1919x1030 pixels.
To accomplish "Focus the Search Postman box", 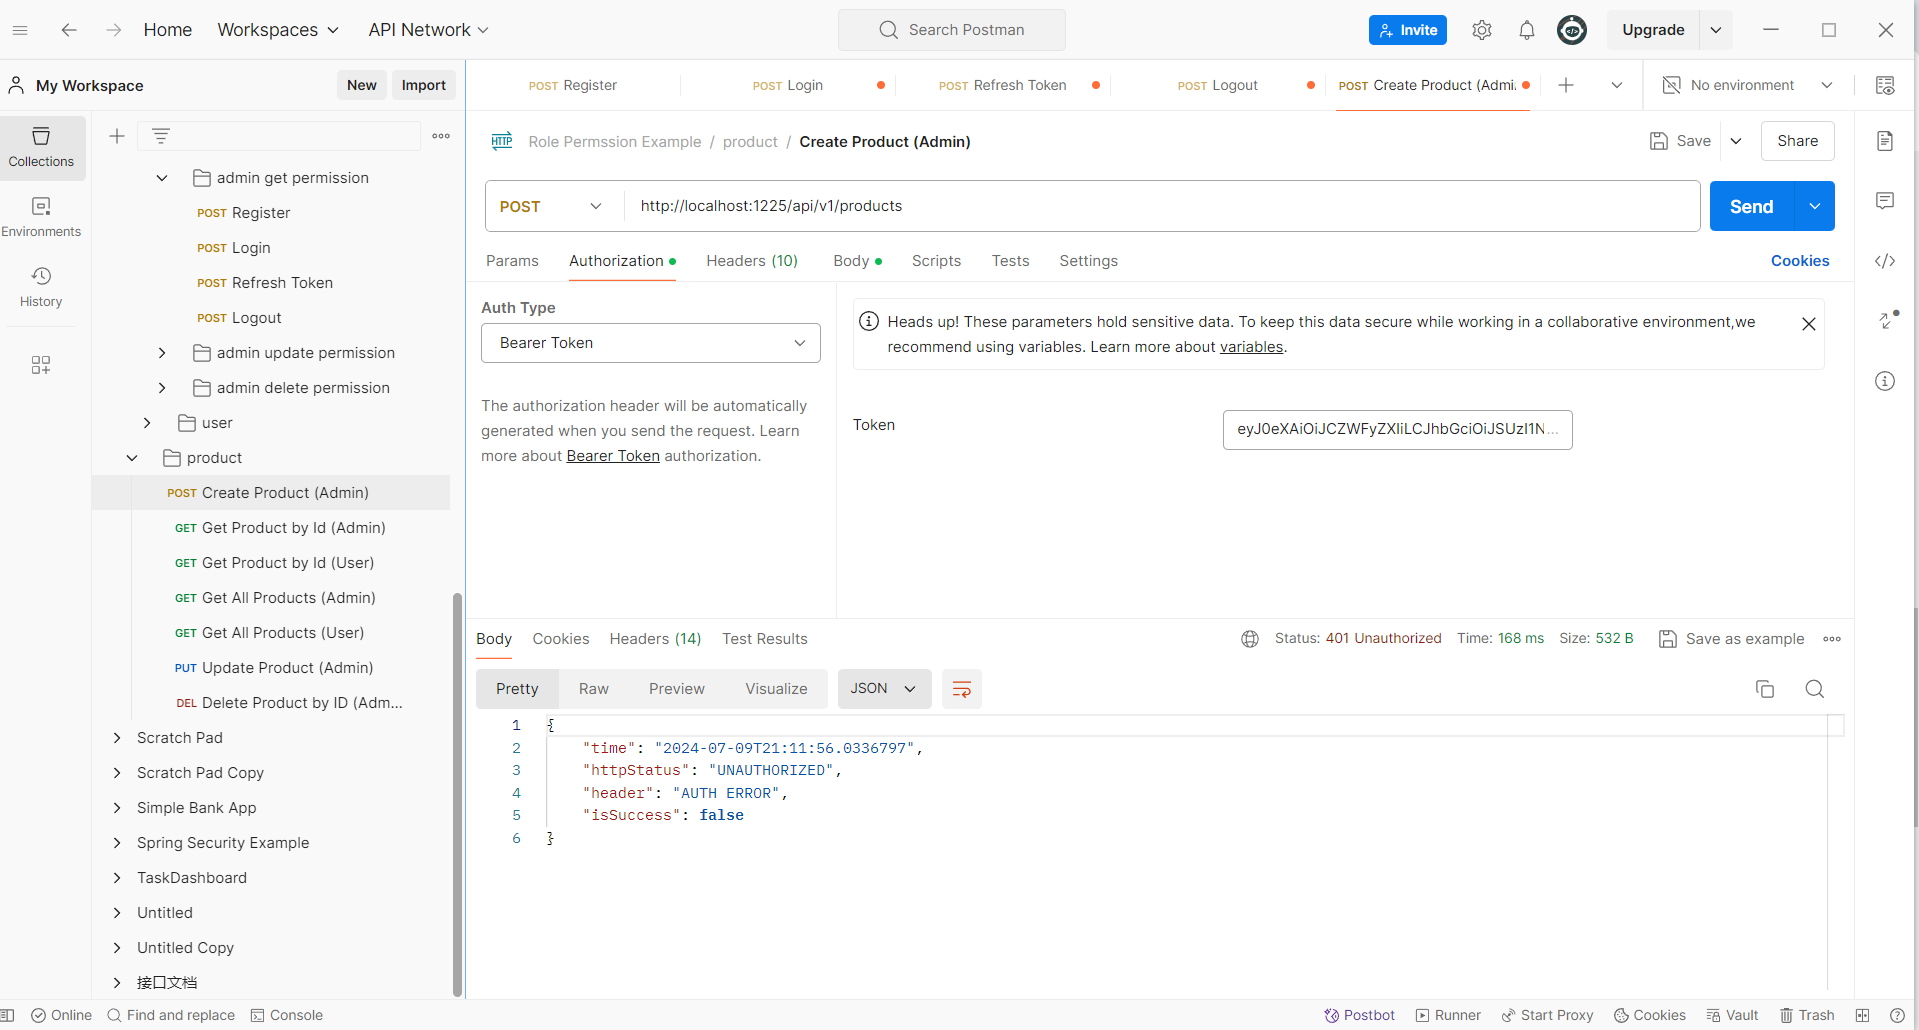I will pyautogui.click(x=952, y=30).
